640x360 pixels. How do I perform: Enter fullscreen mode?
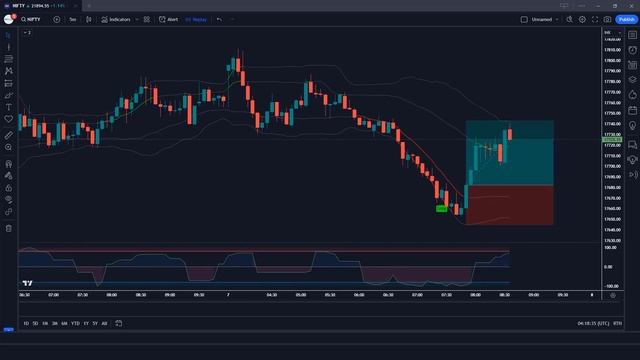[595, 19]
